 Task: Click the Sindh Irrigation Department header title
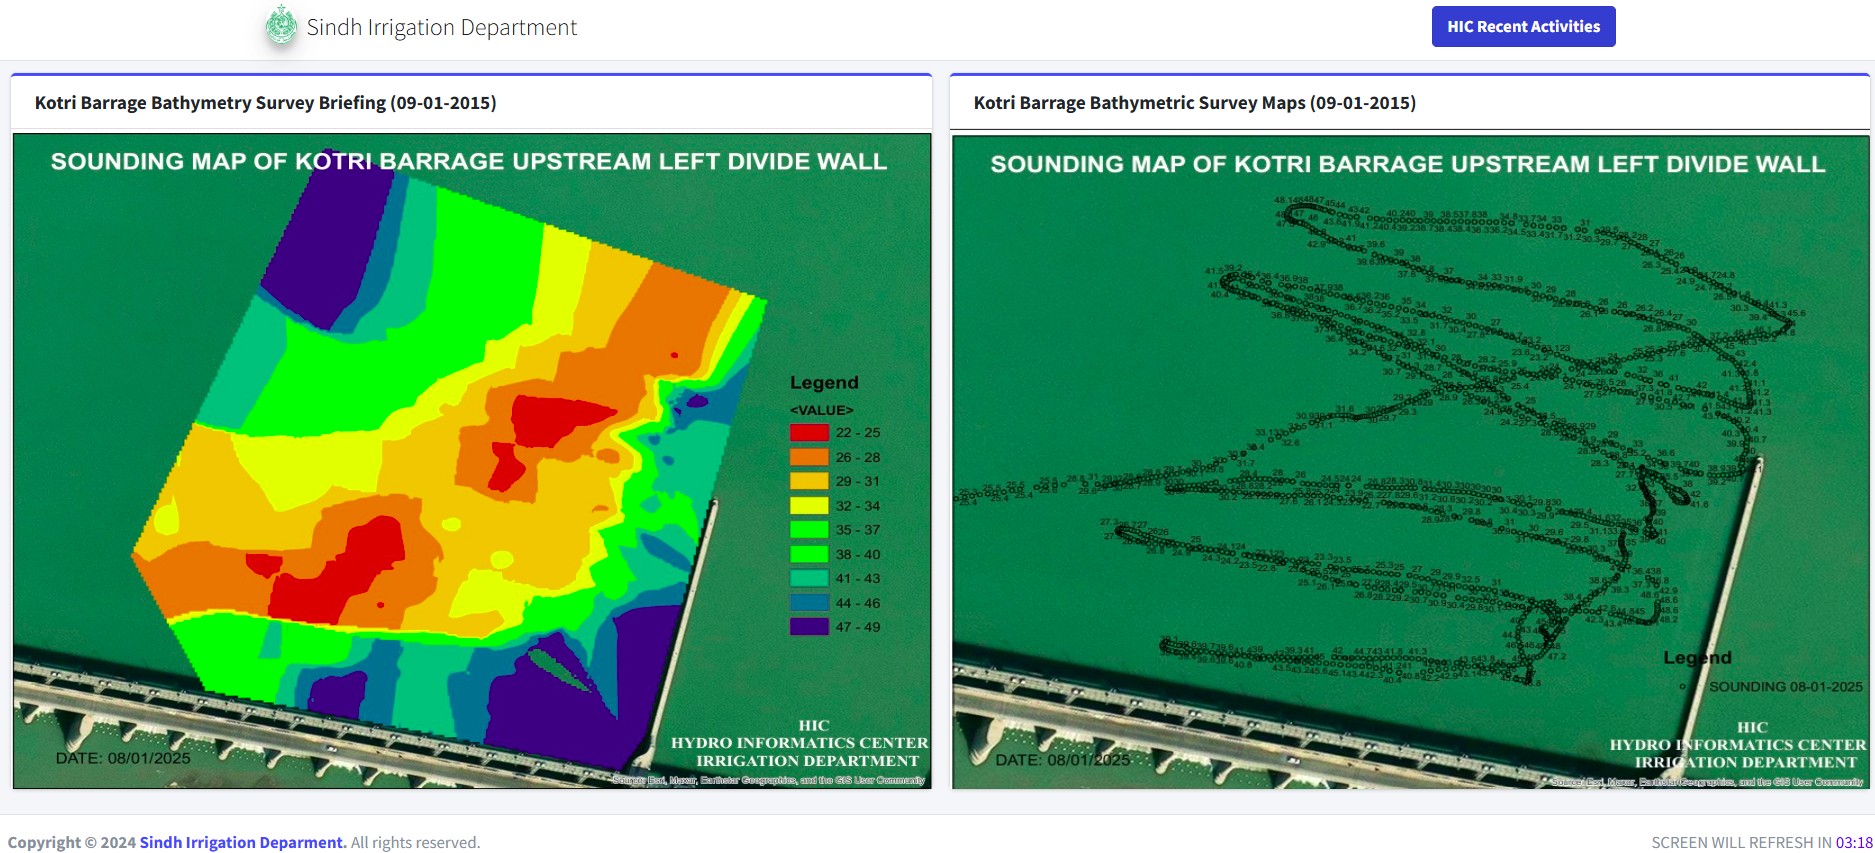click(441, 27)
